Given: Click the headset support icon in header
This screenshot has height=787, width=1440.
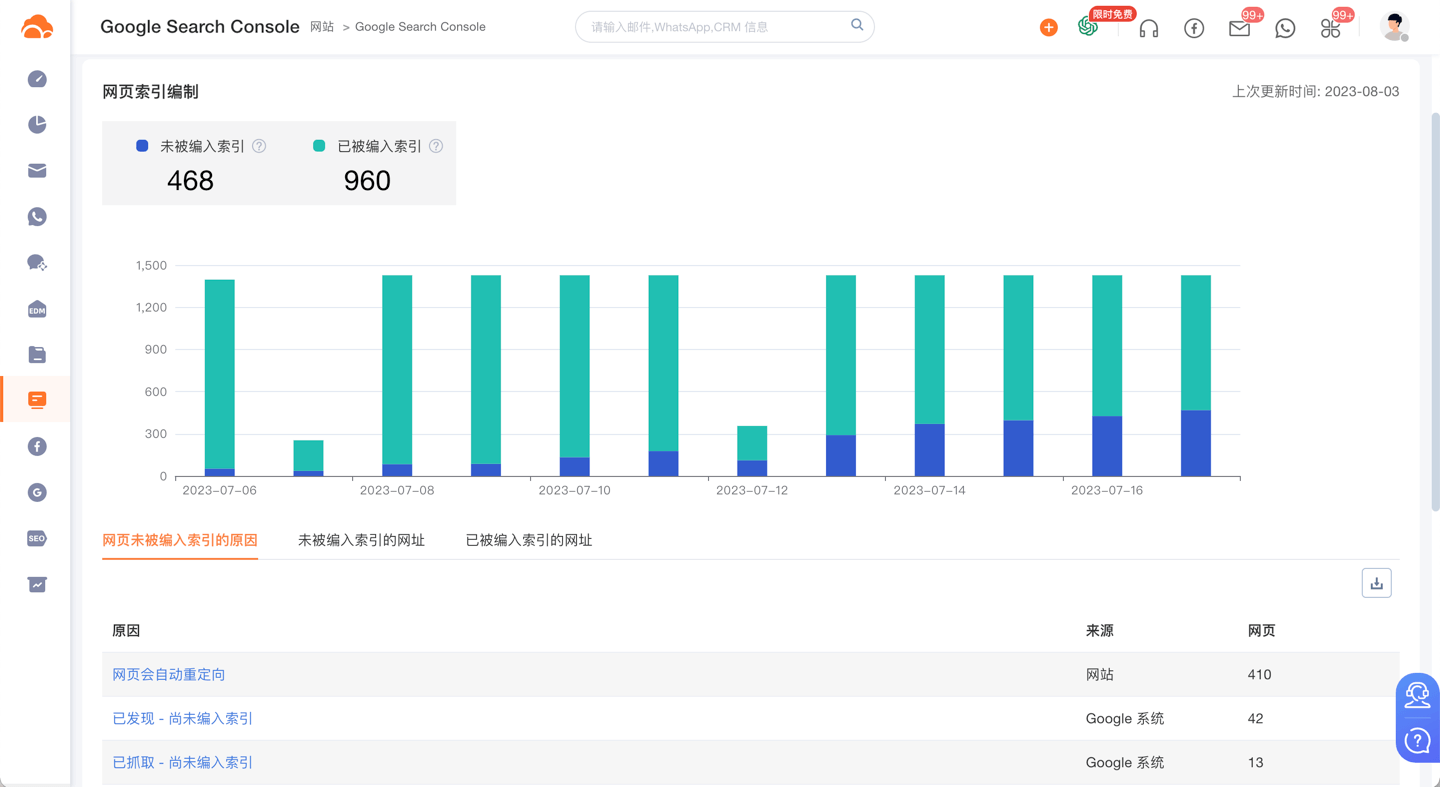Looking at the screenshot, I should [1149, 28].
